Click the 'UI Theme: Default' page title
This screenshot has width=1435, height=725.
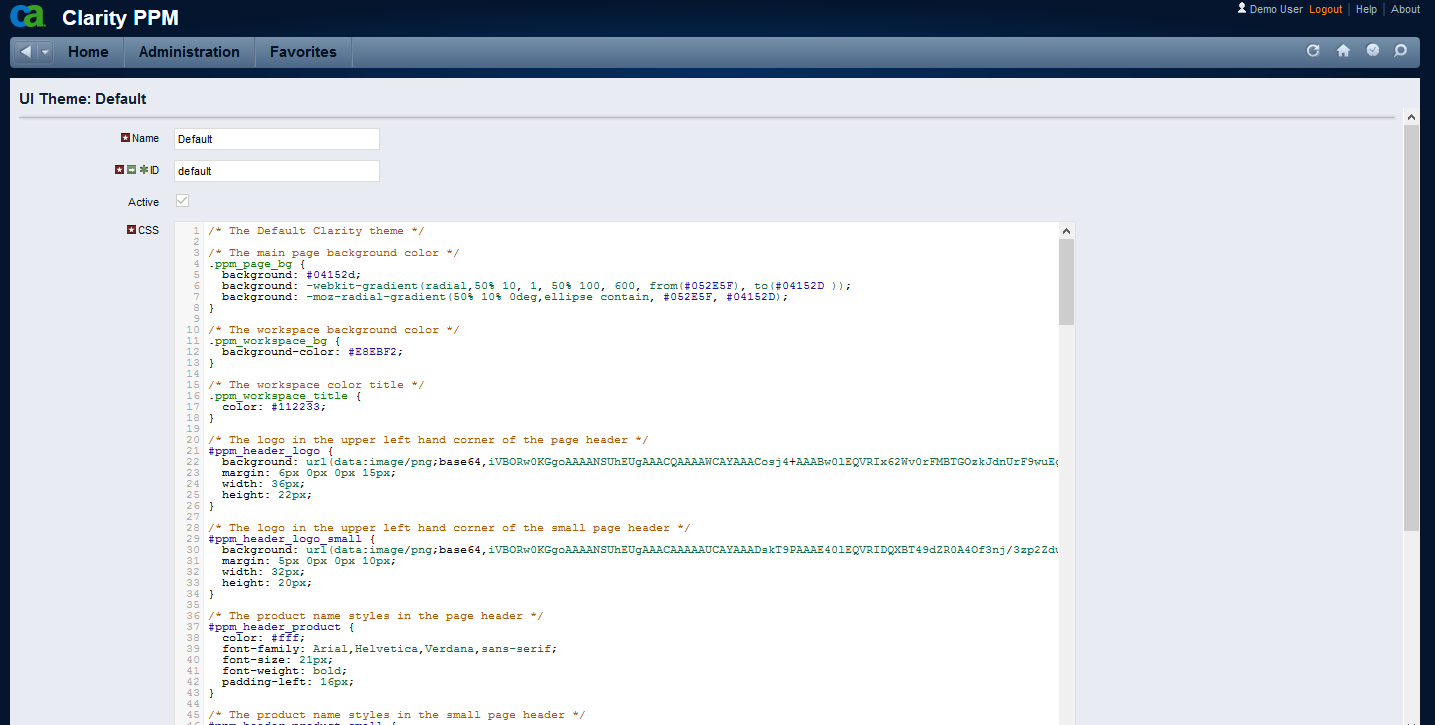tap(83, 99)
